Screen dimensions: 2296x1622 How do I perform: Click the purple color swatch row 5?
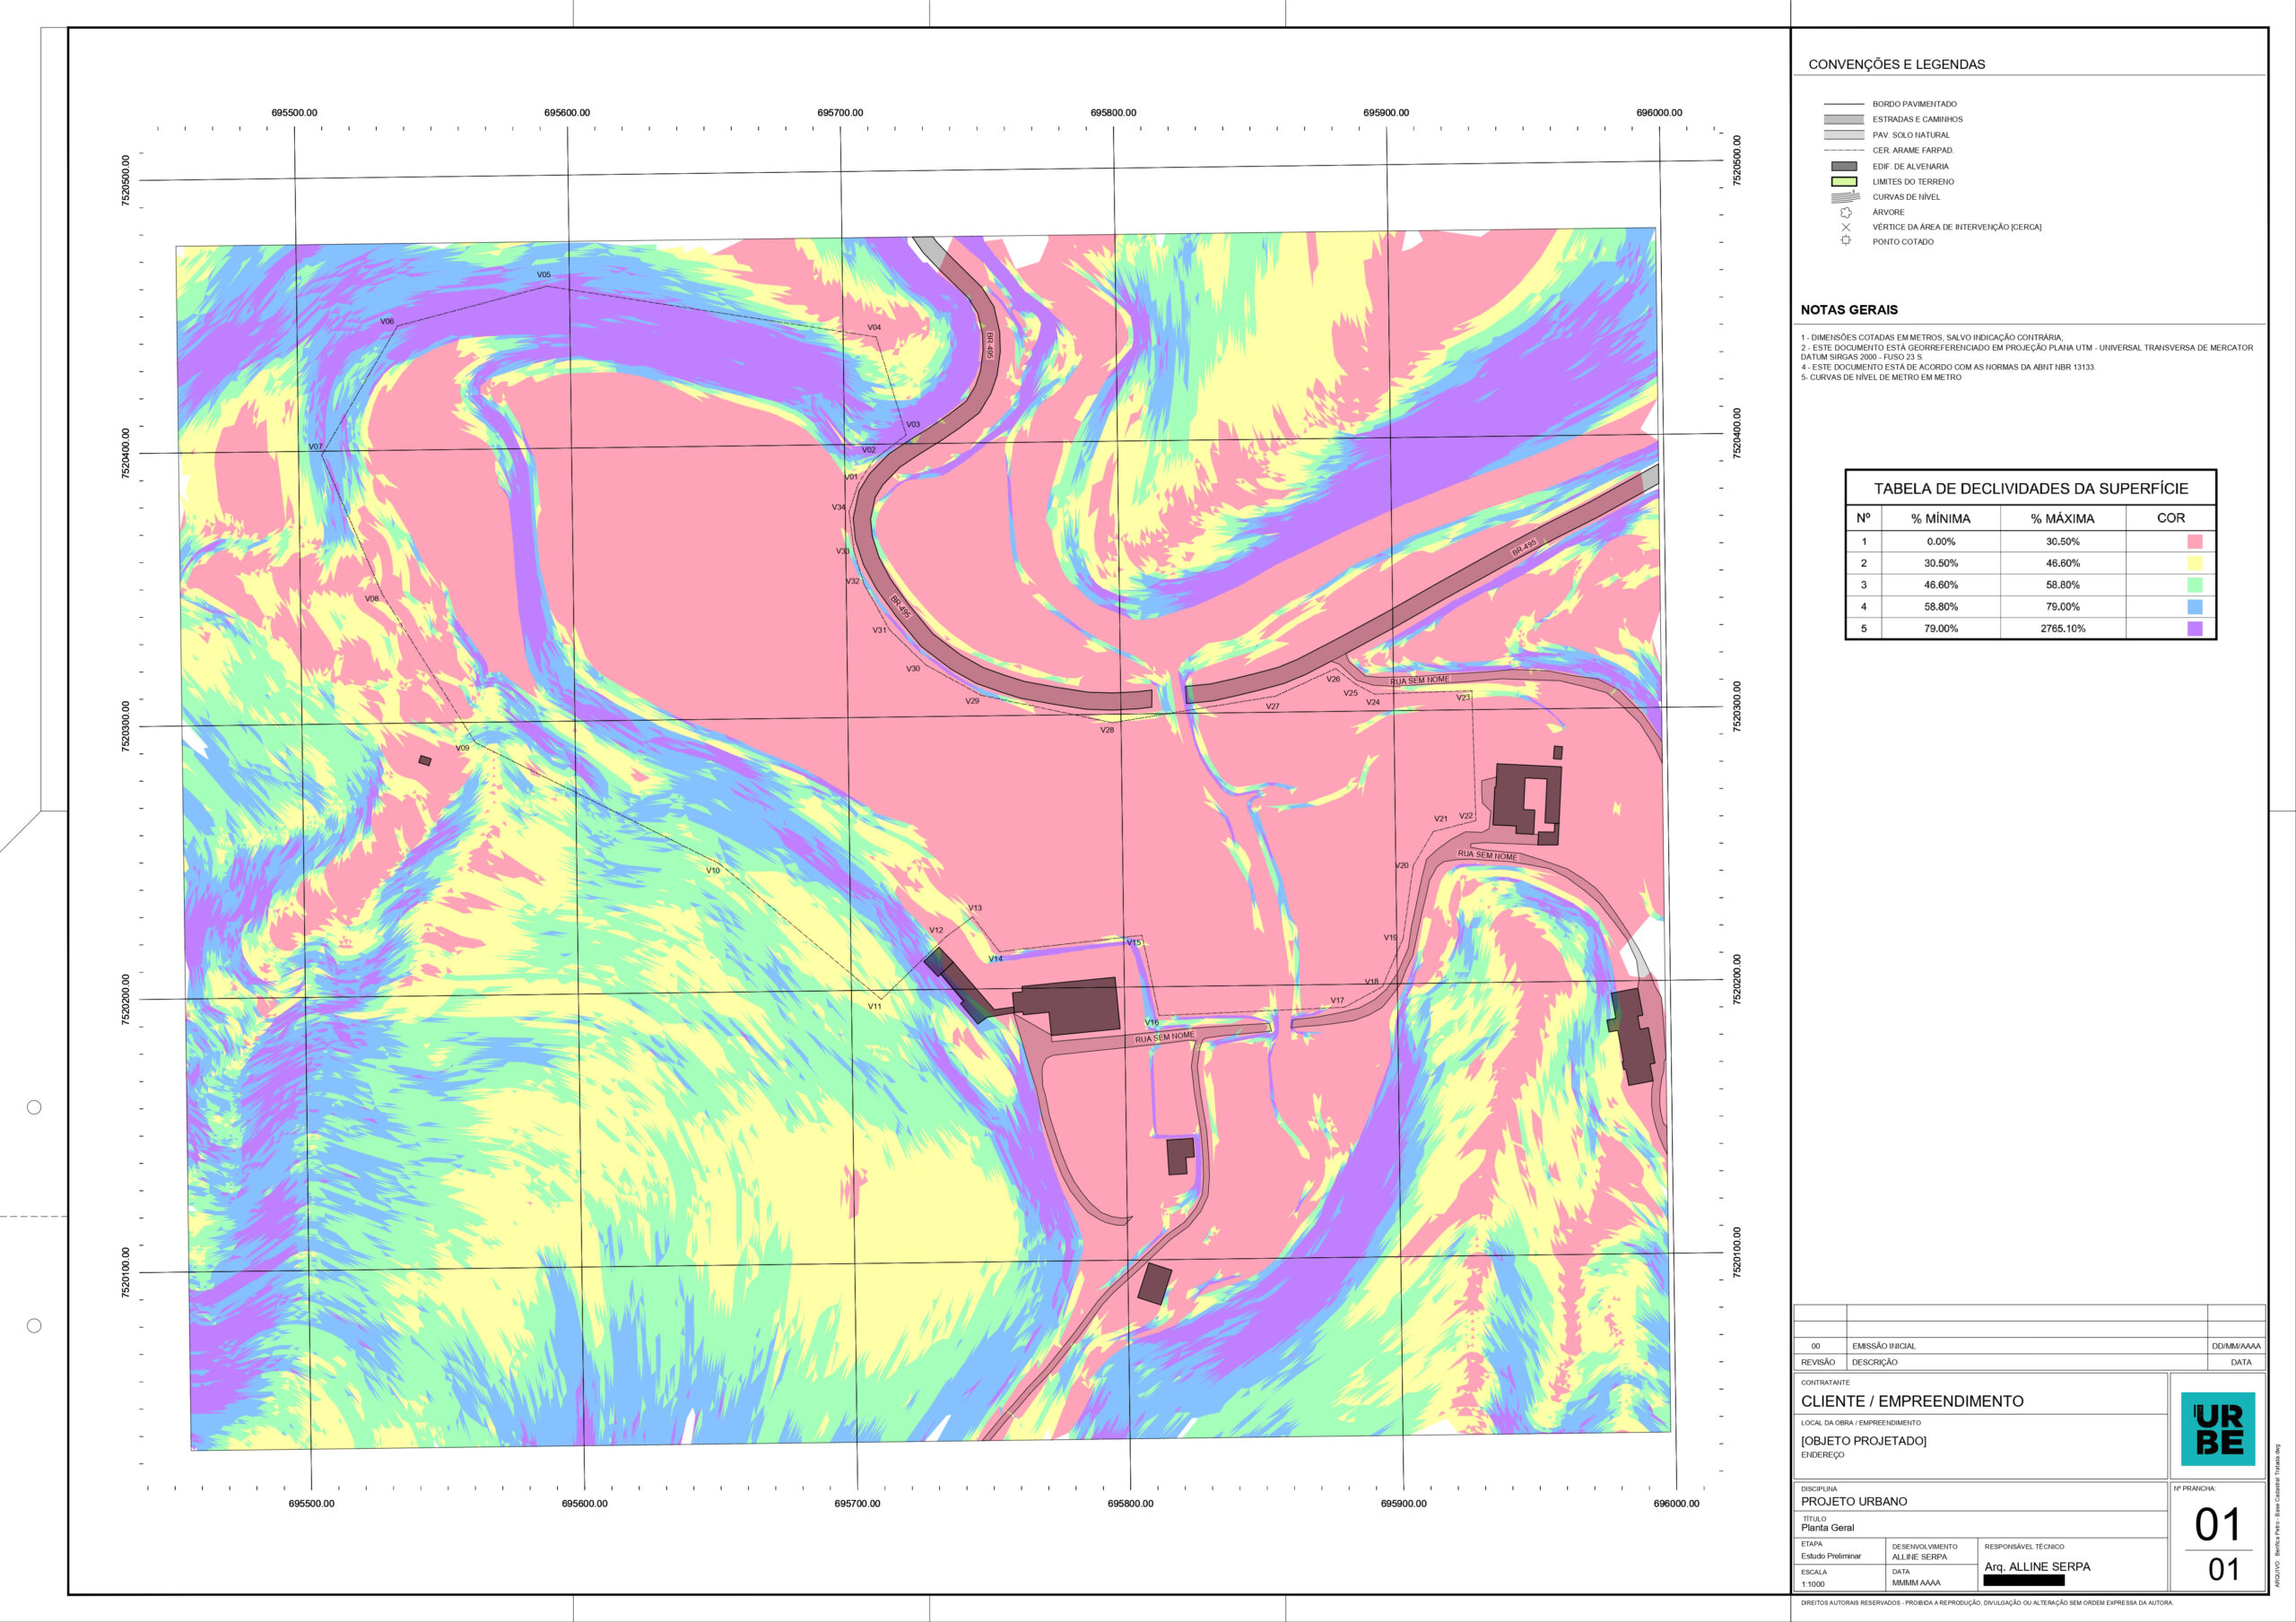[2194, 629]
